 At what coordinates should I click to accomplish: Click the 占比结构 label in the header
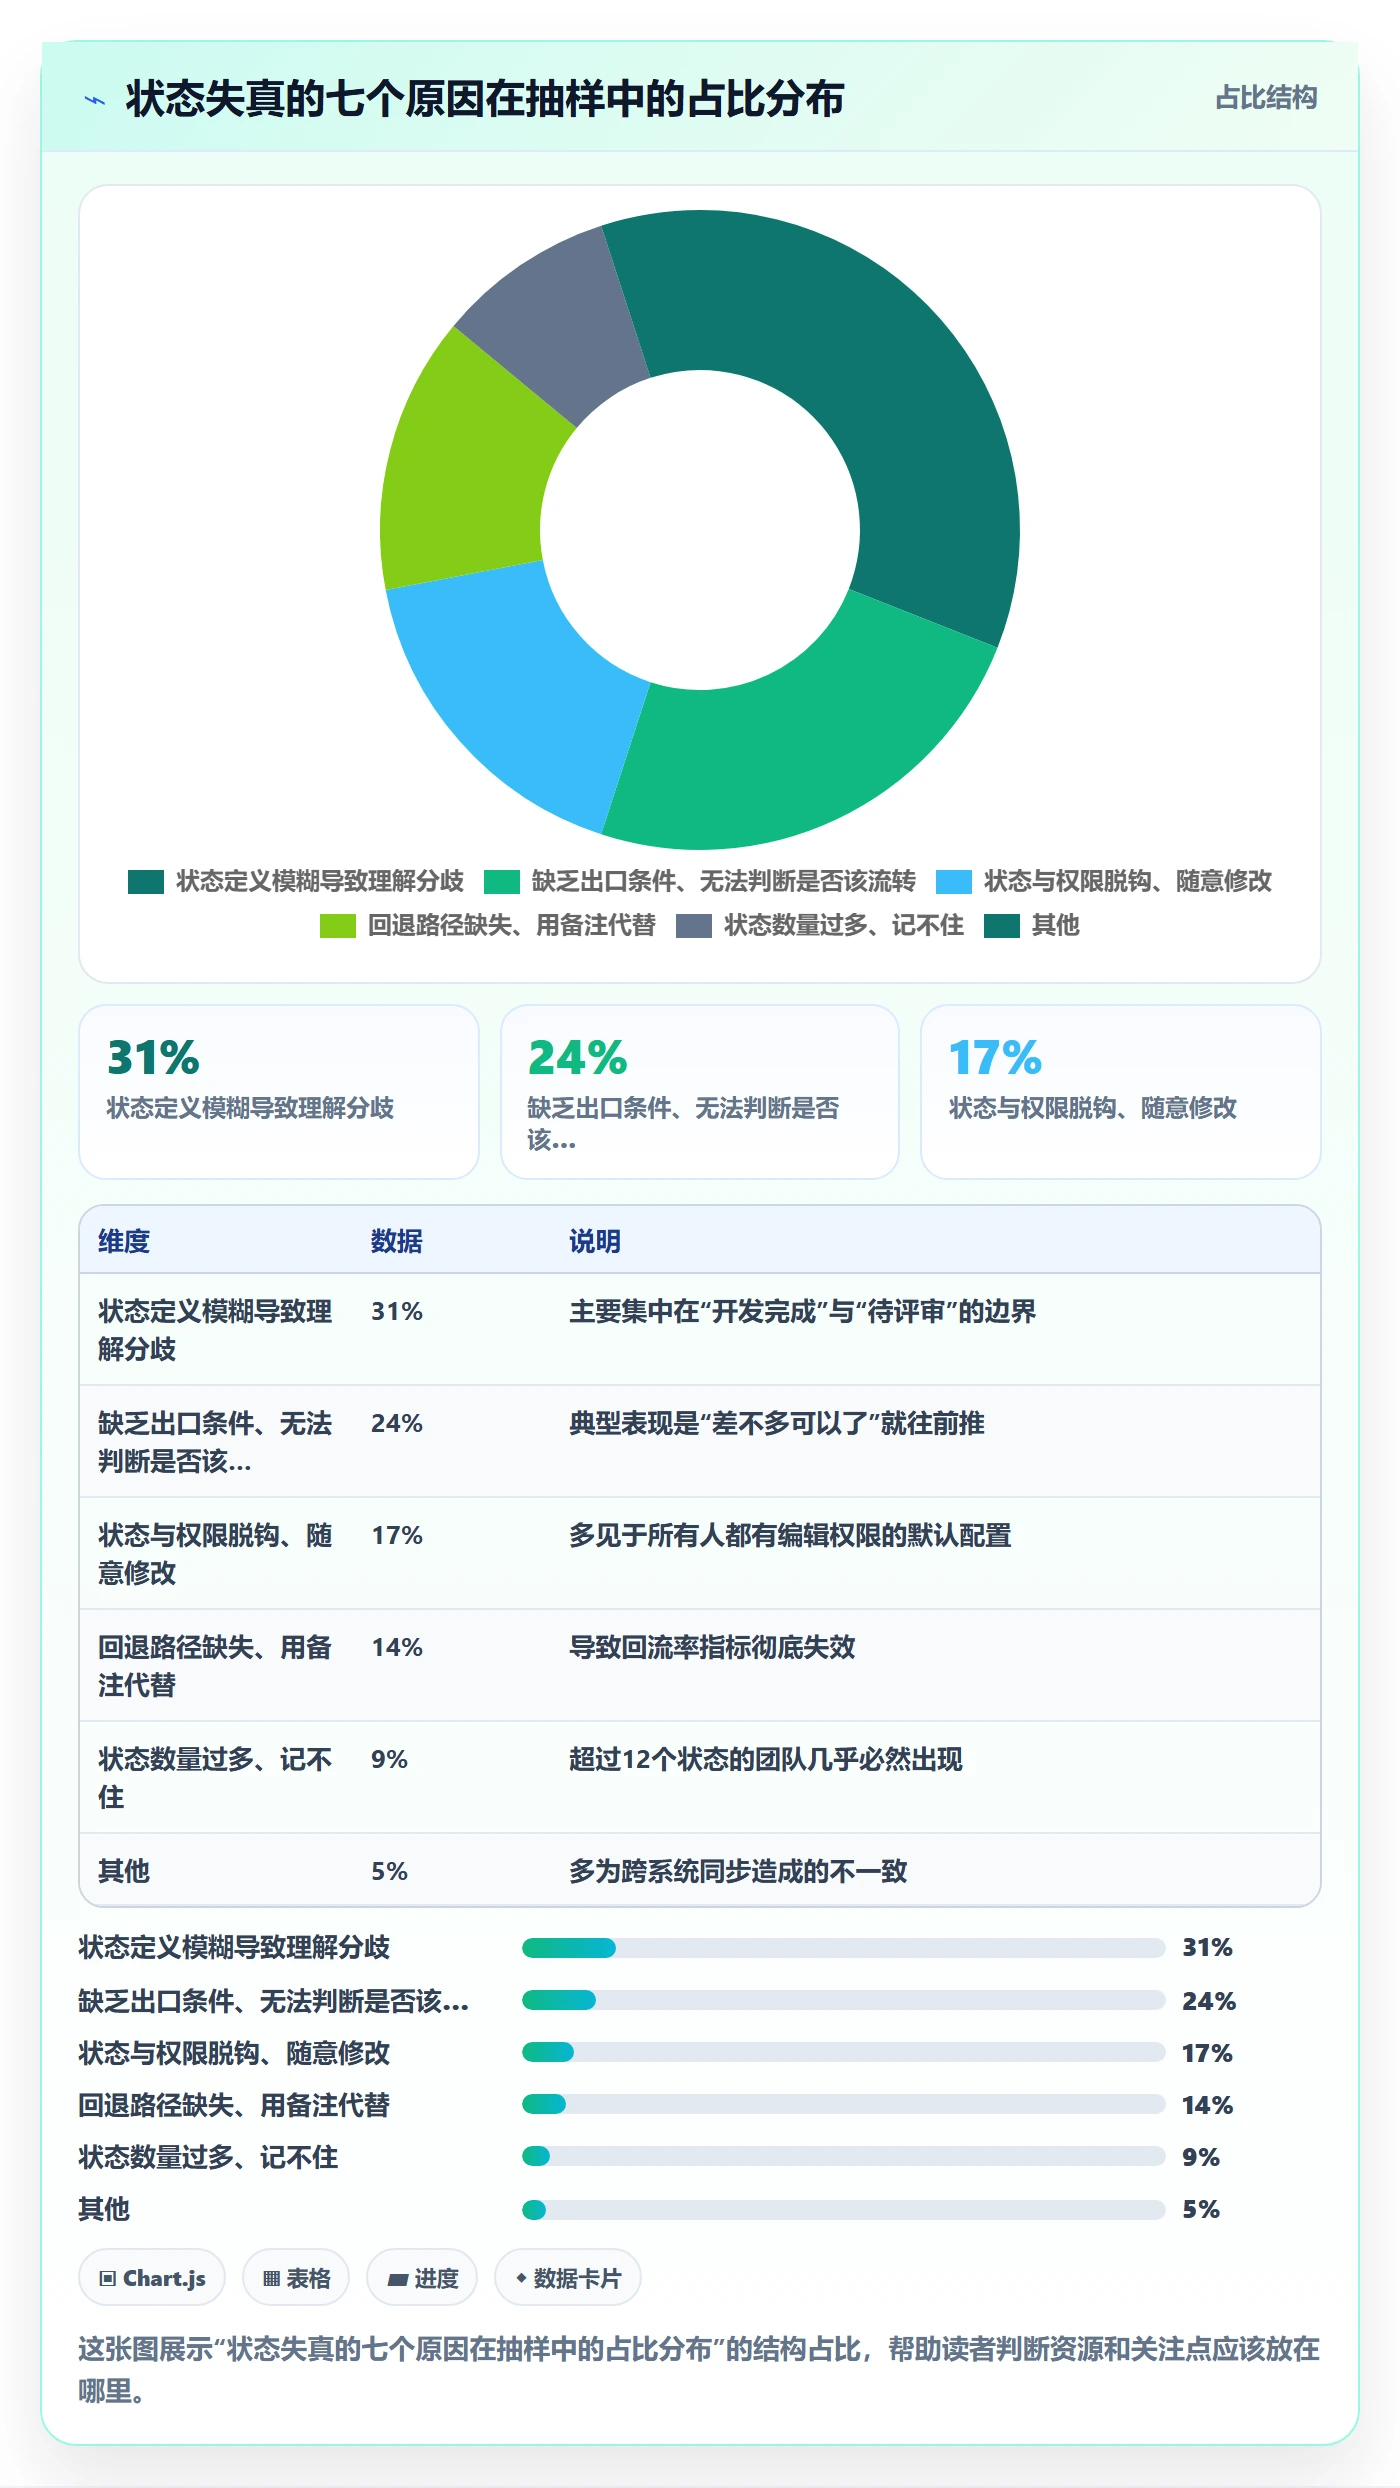tap(1266, 98)
